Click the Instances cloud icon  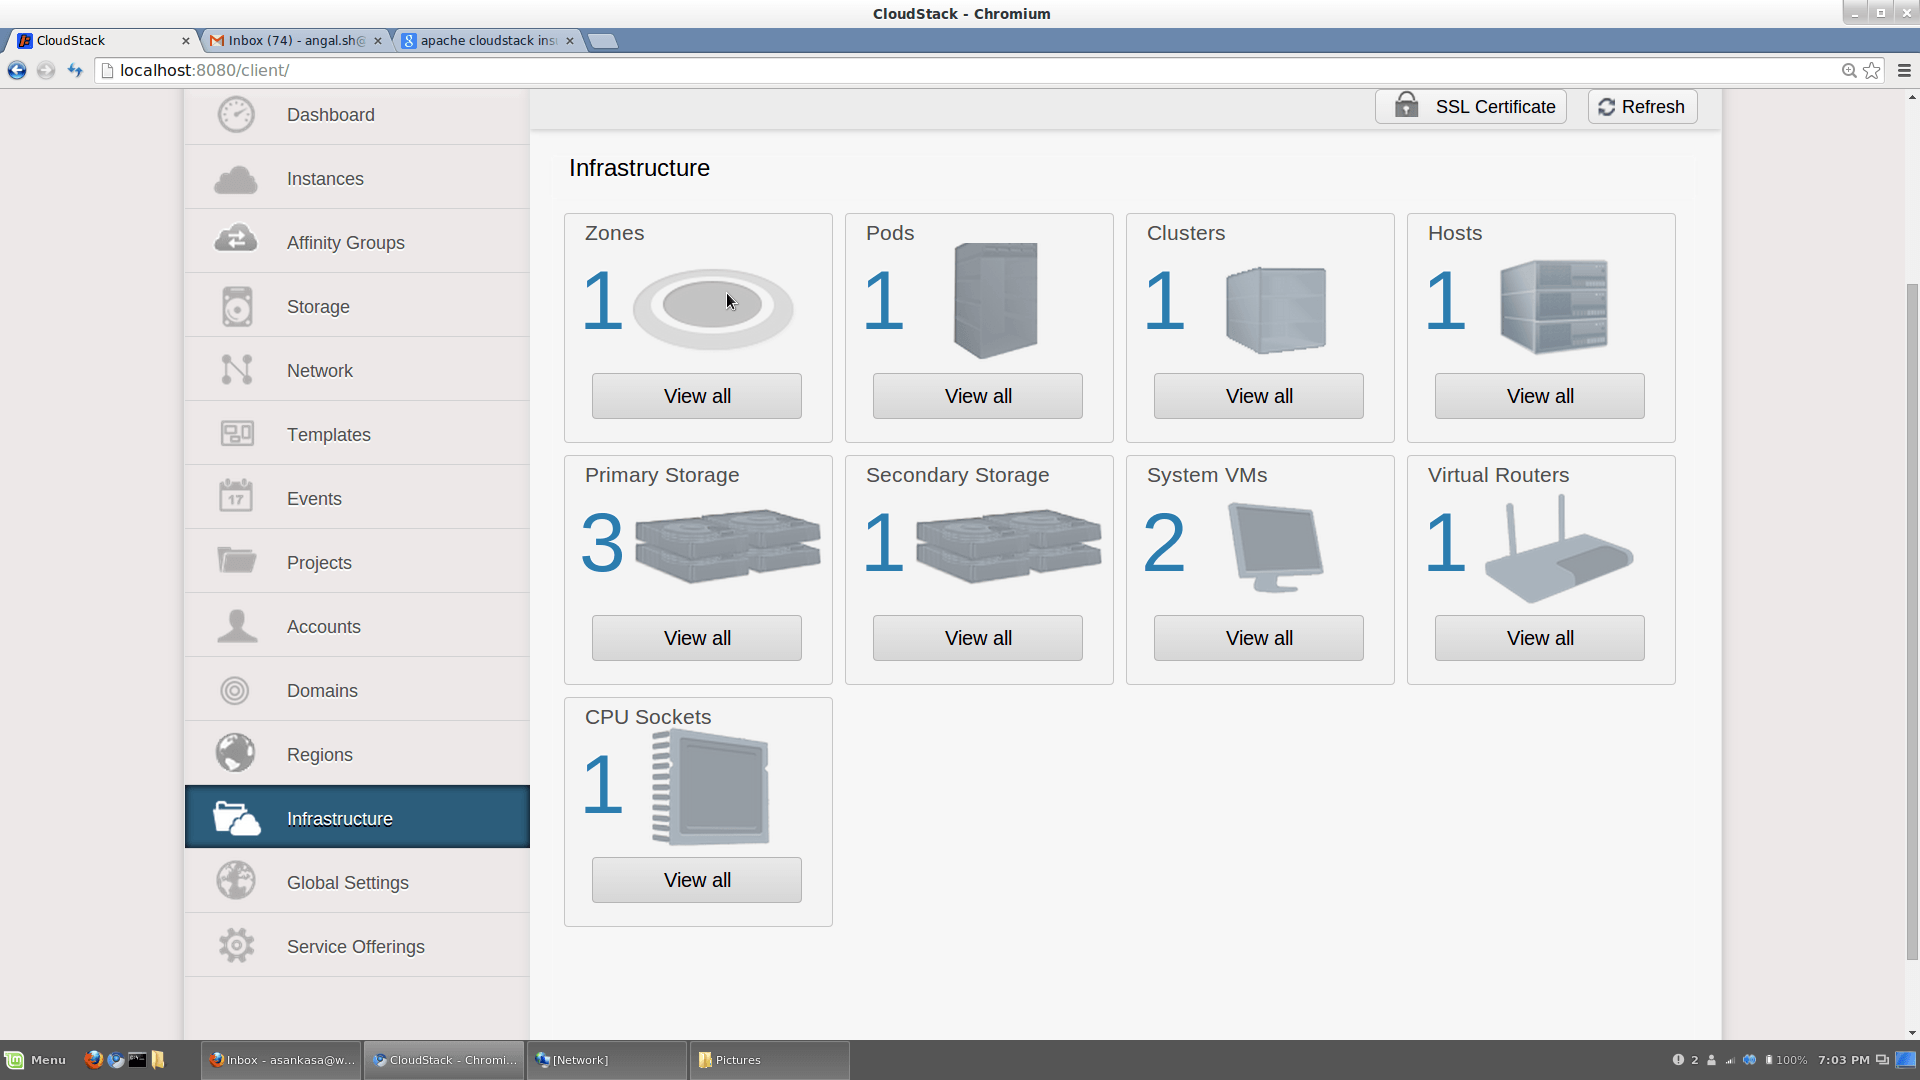coord(236,180)
